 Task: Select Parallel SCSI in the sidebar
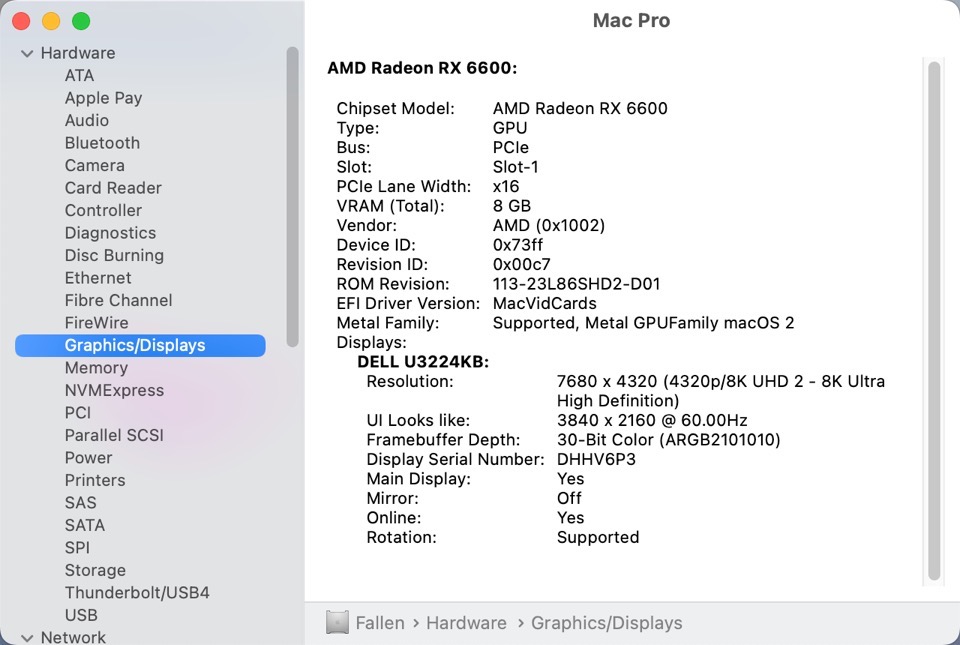click(x=114, y=435)
